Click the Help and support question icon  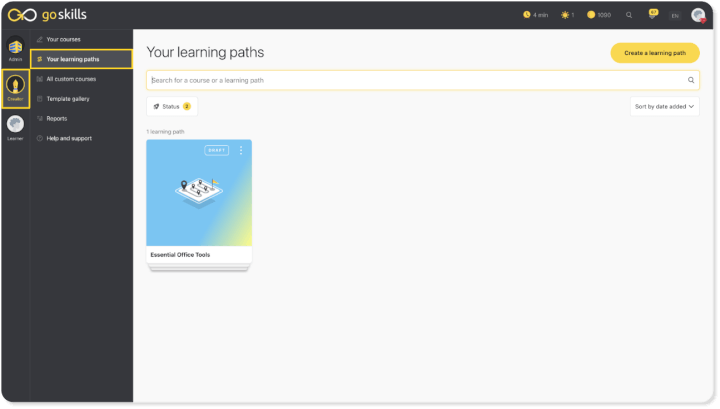click(x=40, y=138)
